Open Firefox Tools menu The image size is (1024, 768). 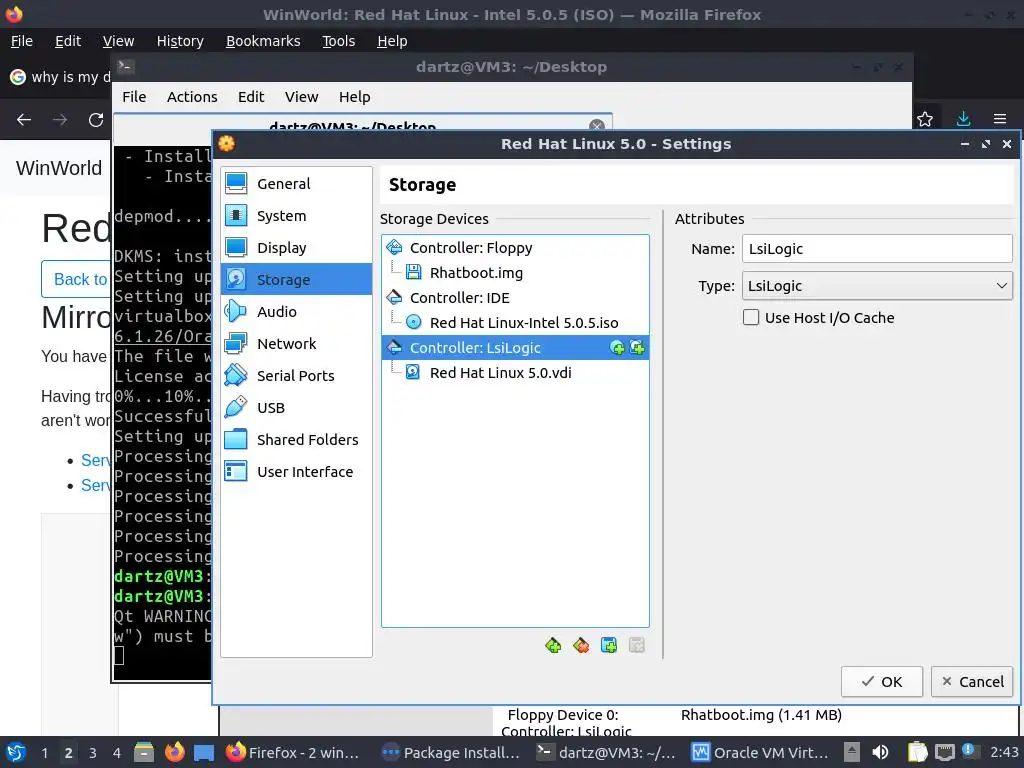pyautogui.click(x=338, y=41)
